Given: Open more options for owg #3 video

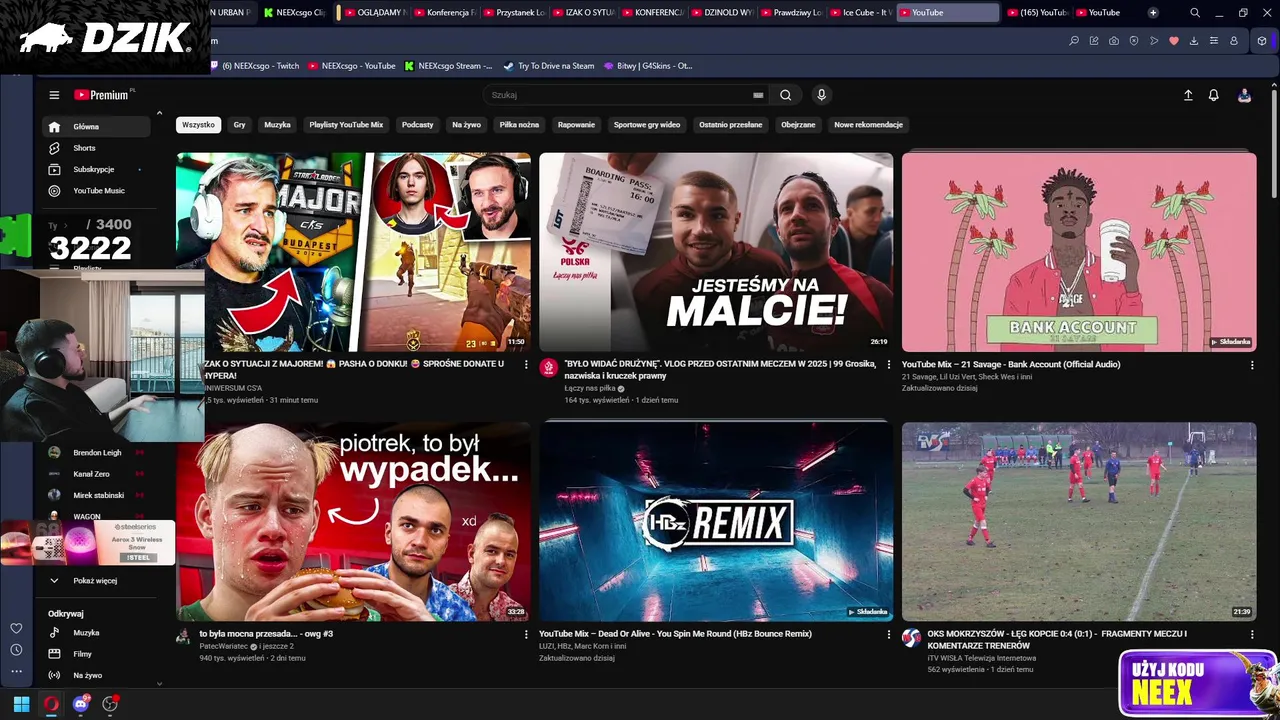Looking at the screenshot, I should coord(526,634).
